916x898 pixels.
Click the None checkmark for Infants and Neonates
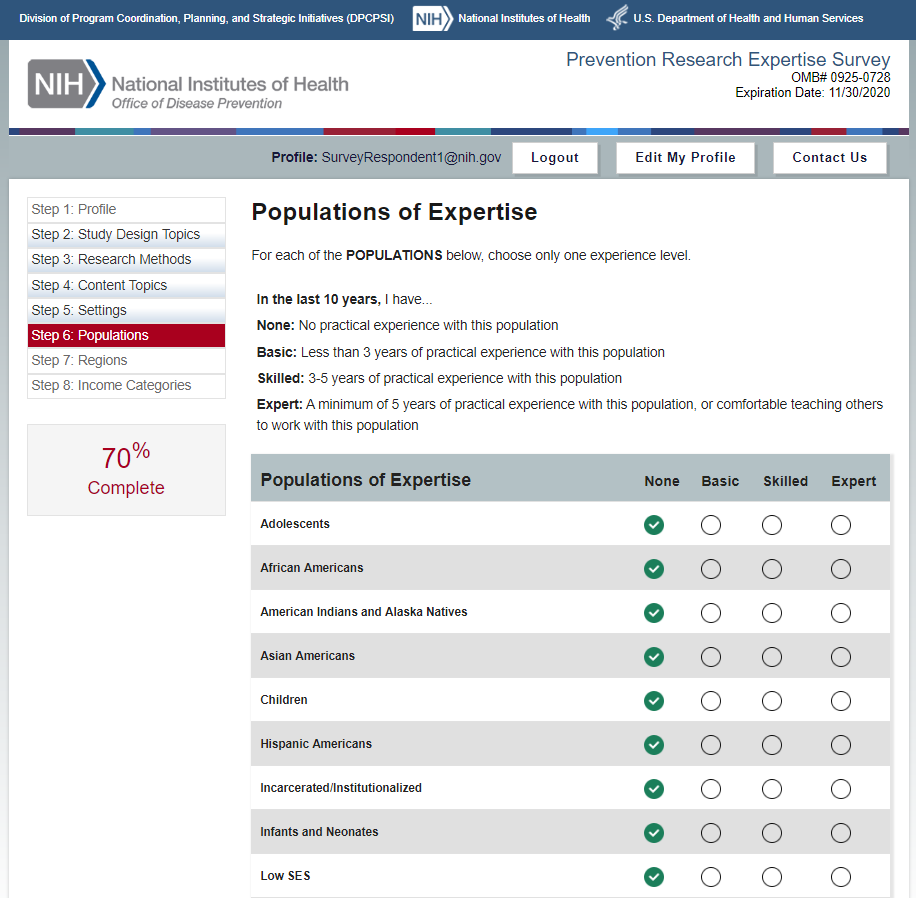tap(654, 833)
